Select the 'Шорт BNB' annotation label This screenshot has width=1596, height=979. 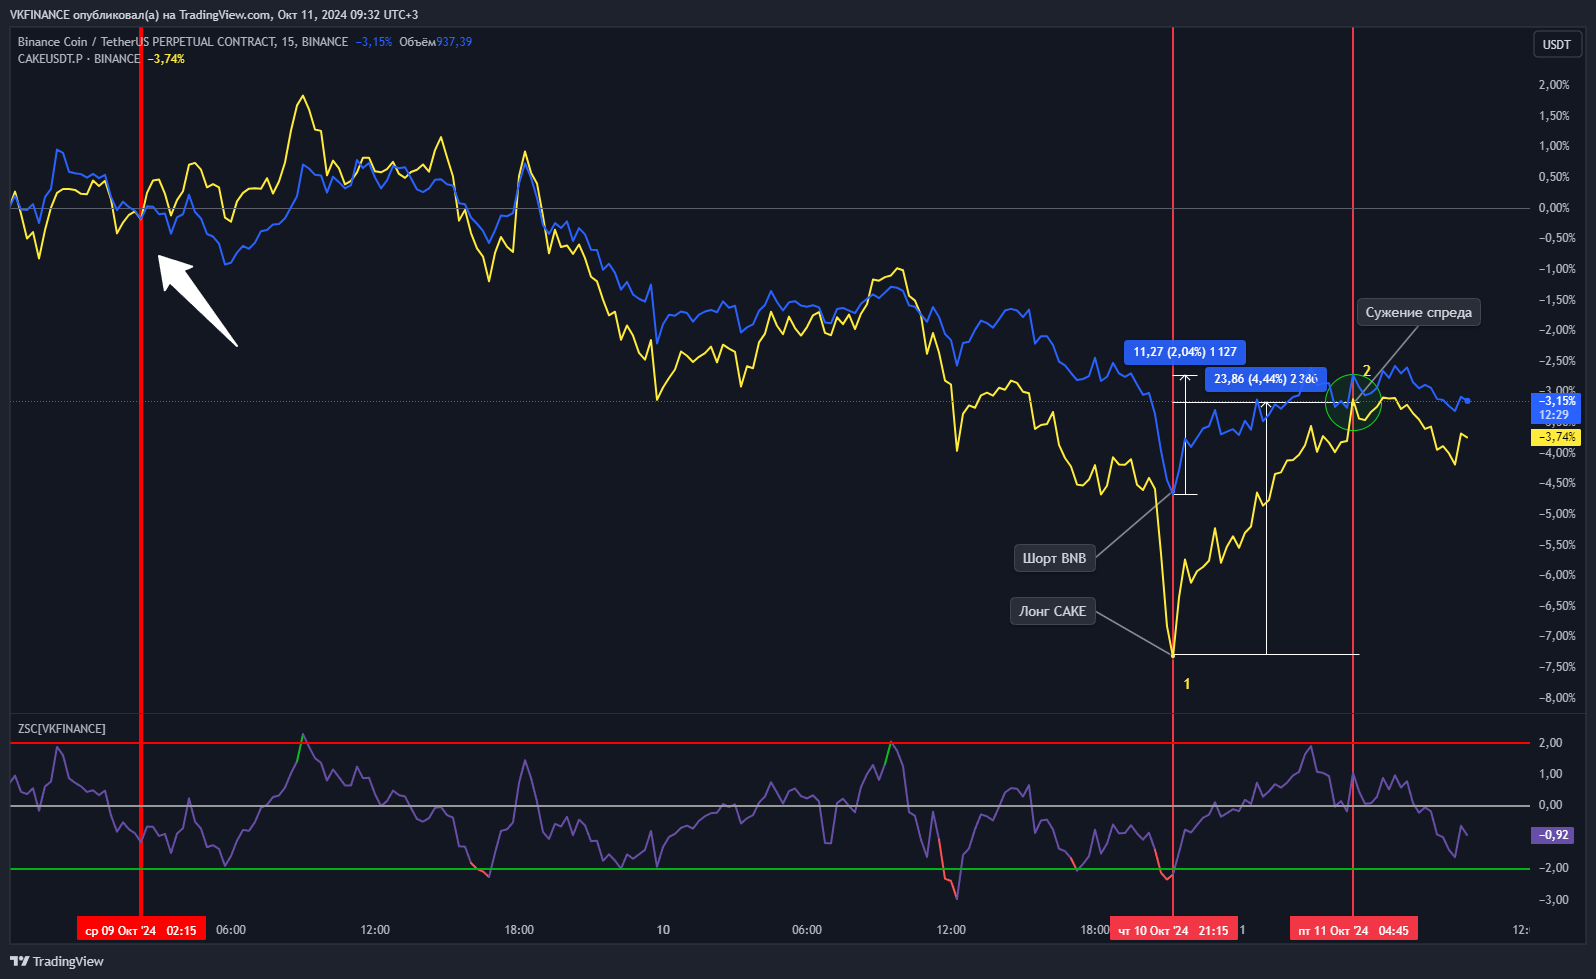tap(1054, 558)
